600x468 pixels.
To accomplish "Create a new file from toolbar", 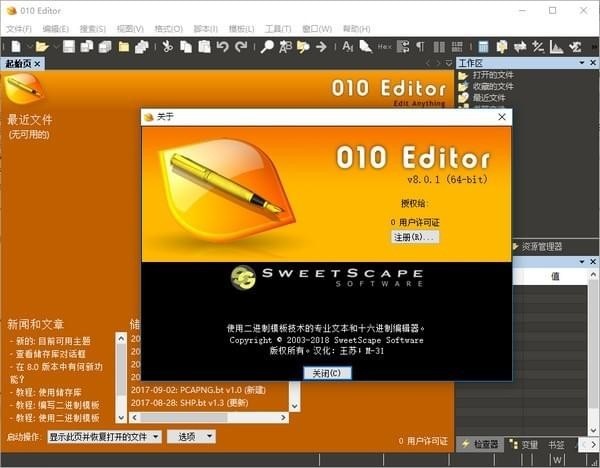I will [16, 47].
